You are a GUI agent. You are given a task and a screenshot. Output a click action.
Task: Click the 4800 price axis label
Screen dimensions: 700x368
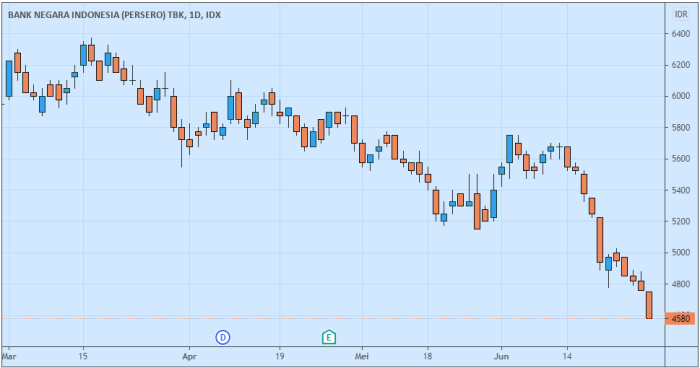[x=680, y=284]
